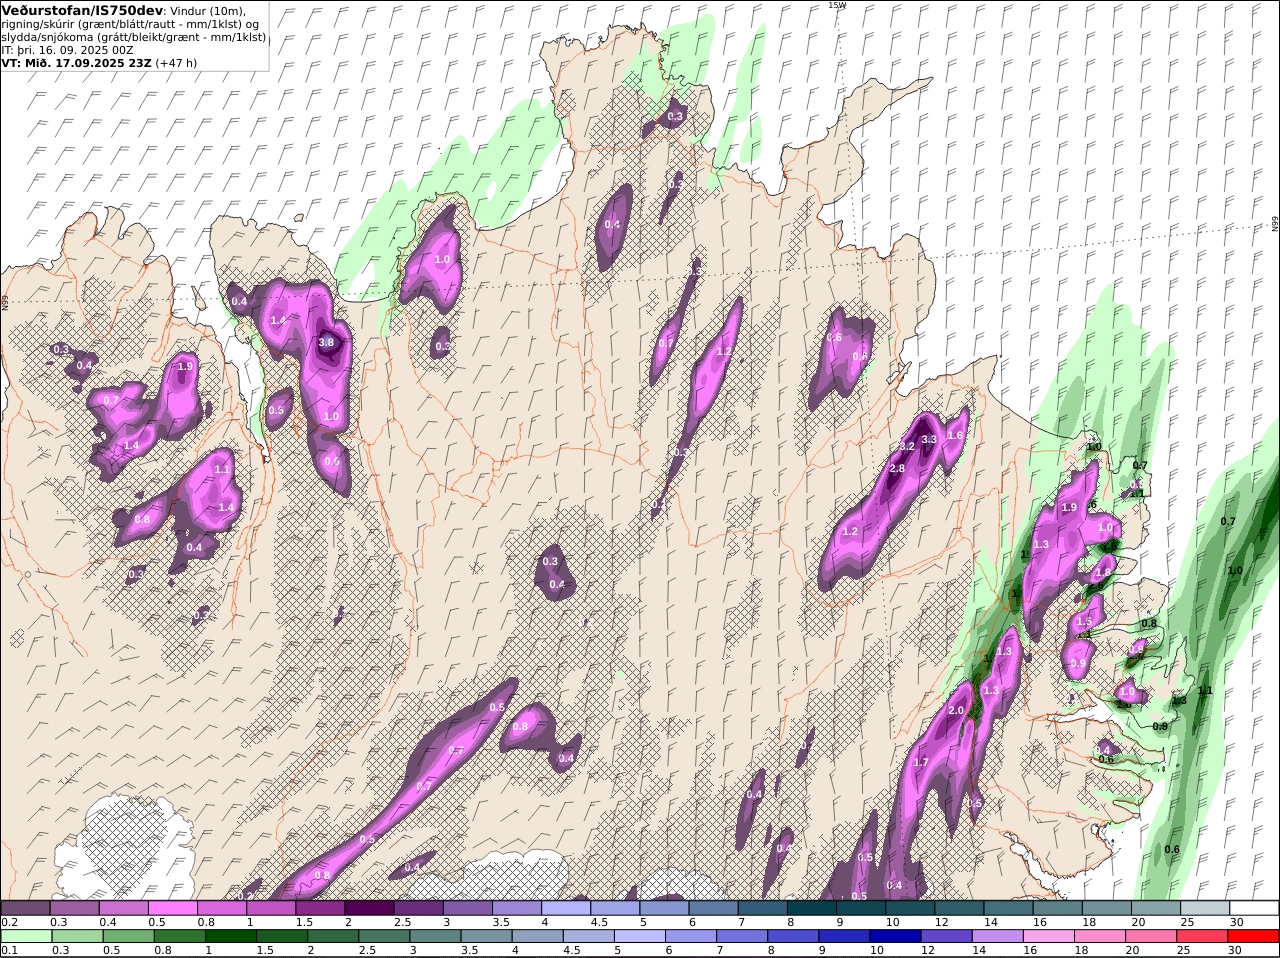Image resolution: width=1280 pixels, height=958 pixels.
Task: Pick the darkest purple swatch between 2 and 2.5
Action: [371, 907]
